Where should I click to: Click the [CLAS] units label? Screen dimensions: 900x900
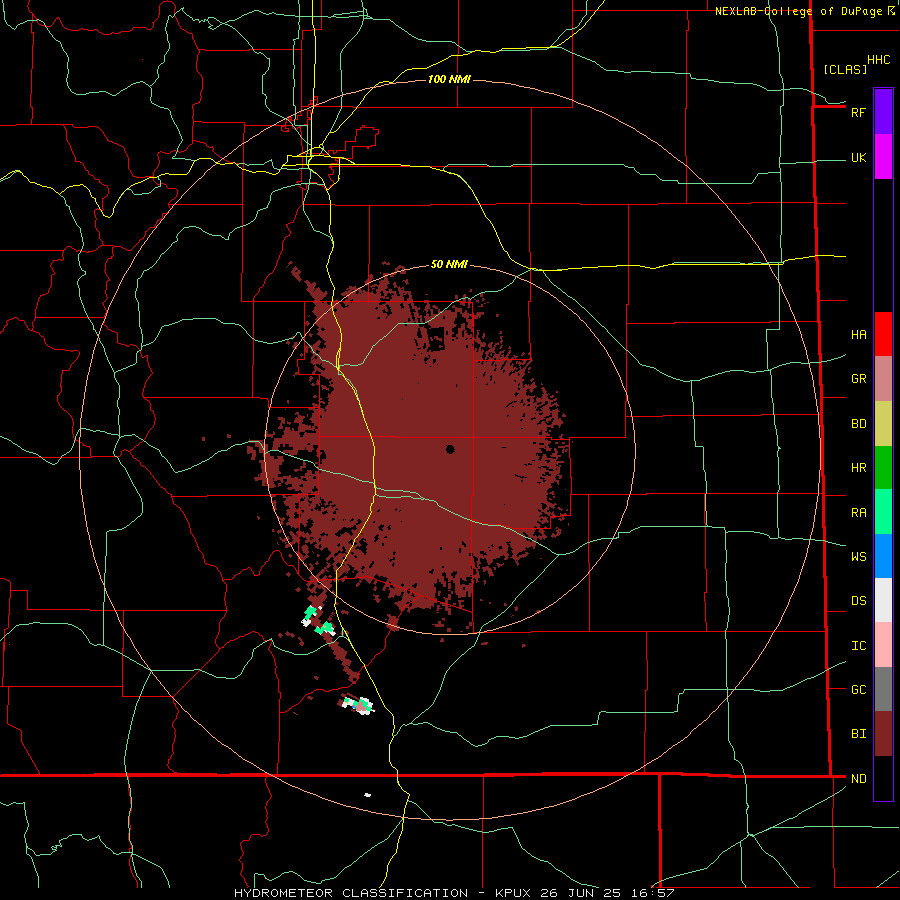pos(845,69)
